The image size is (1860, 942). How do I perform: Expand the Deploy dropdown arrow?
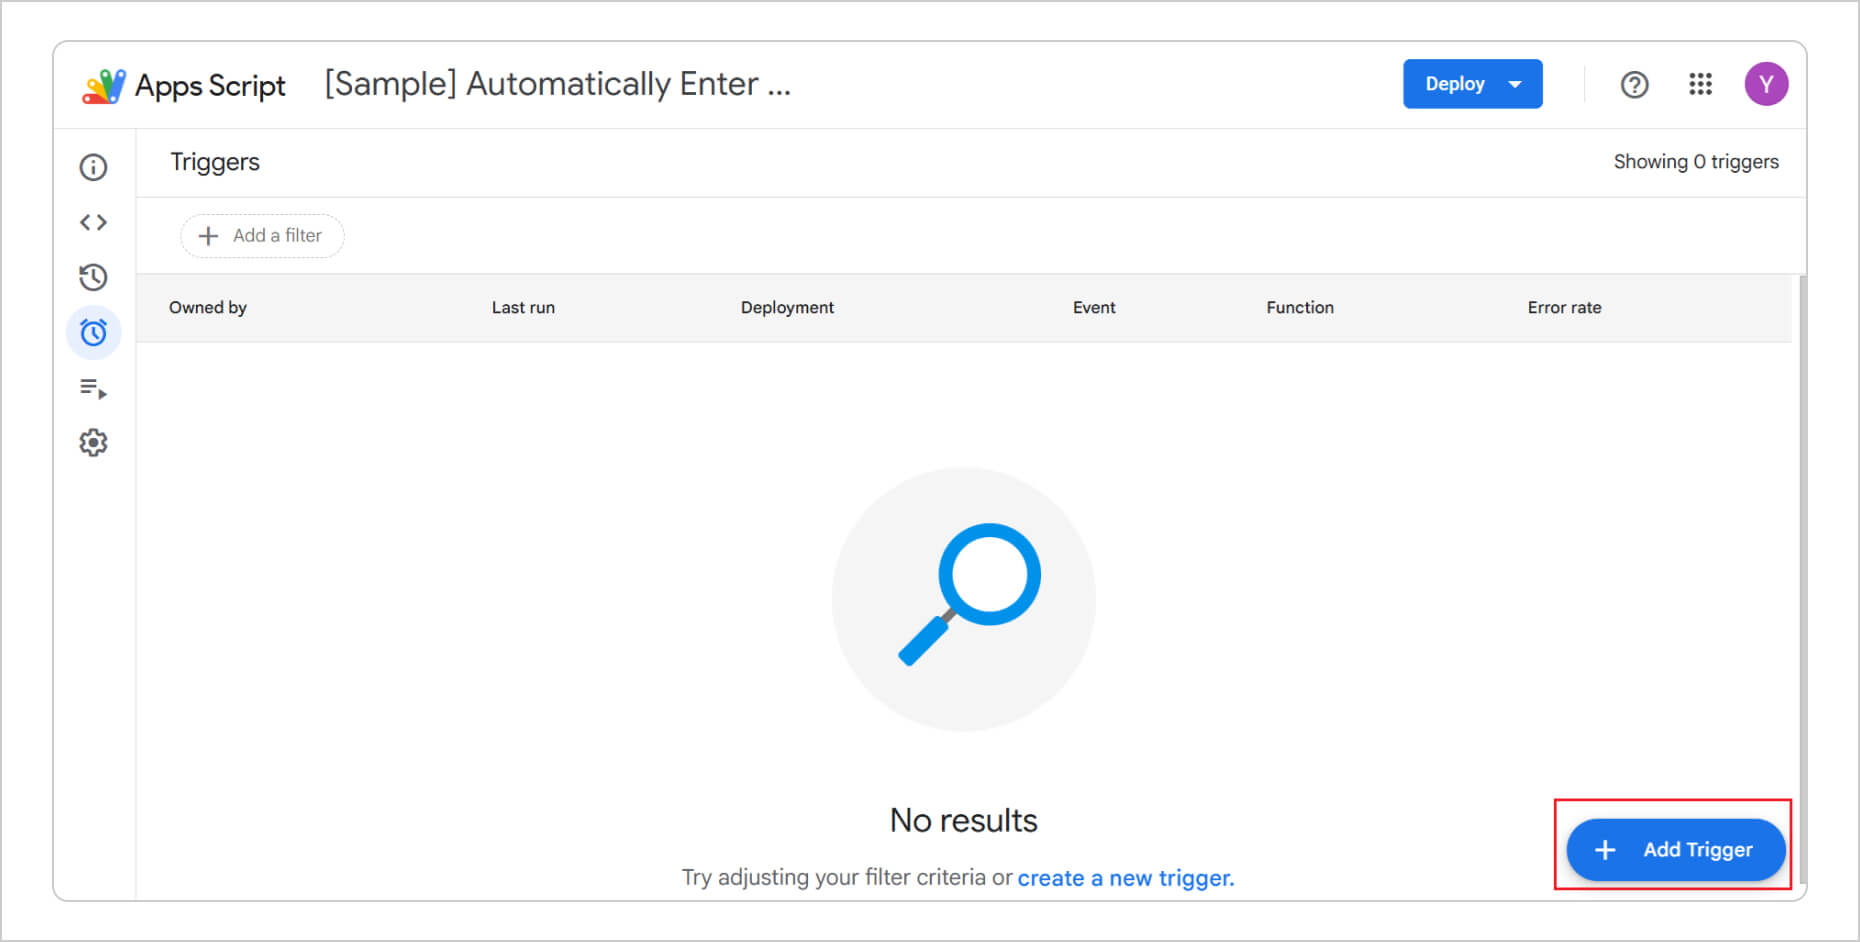click(1515, 84)
